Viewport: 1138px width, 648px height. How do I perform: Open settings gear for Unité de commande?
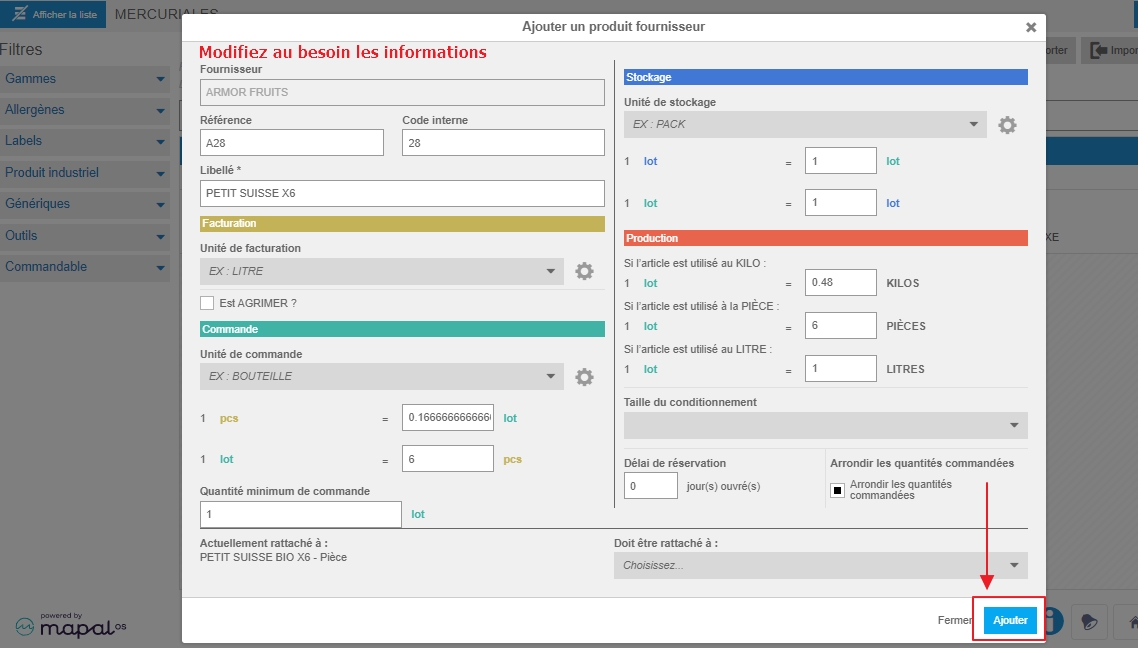pyautogui.click(x=584, y=377)
